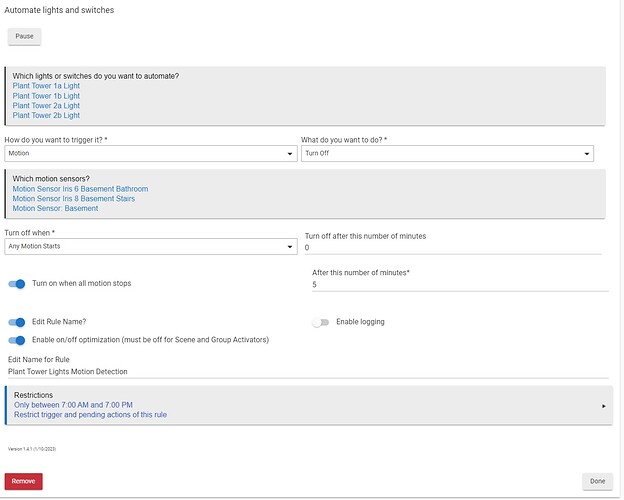Viewport: 624px width, 500px height.
Task: Toggle Turn on when all motion stops
Action: tap(17, 284)
